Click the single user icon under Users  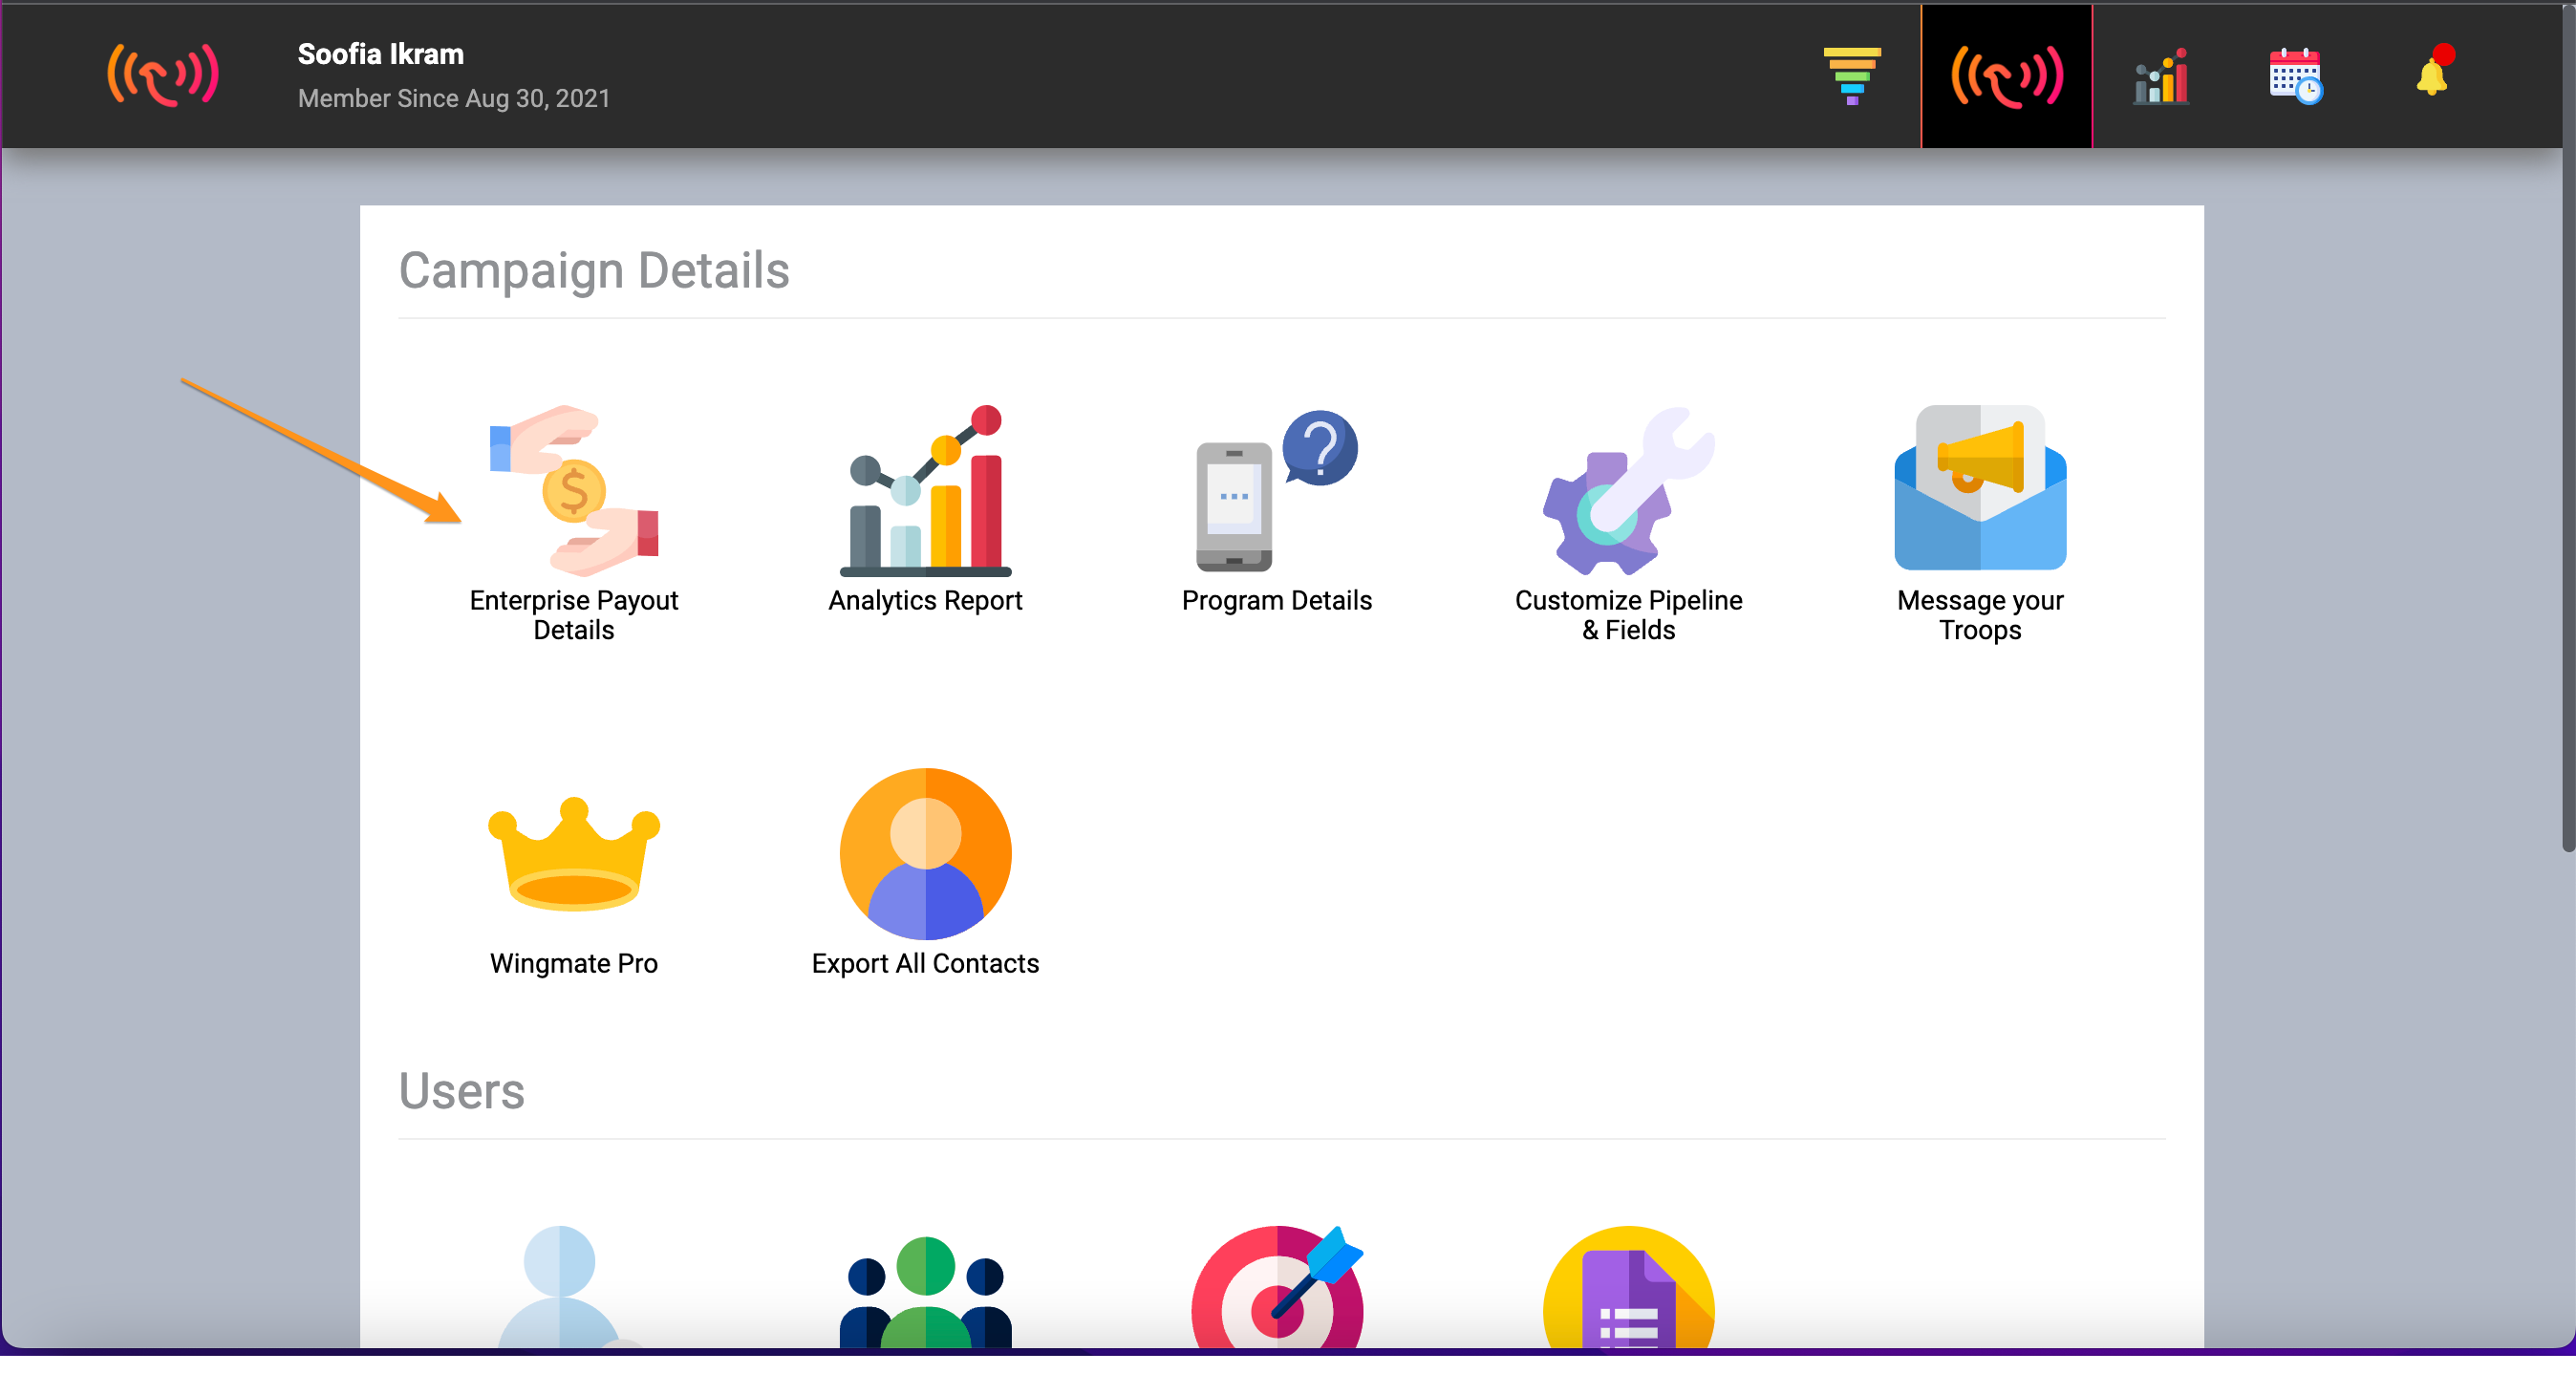(x=559, y=1287)
